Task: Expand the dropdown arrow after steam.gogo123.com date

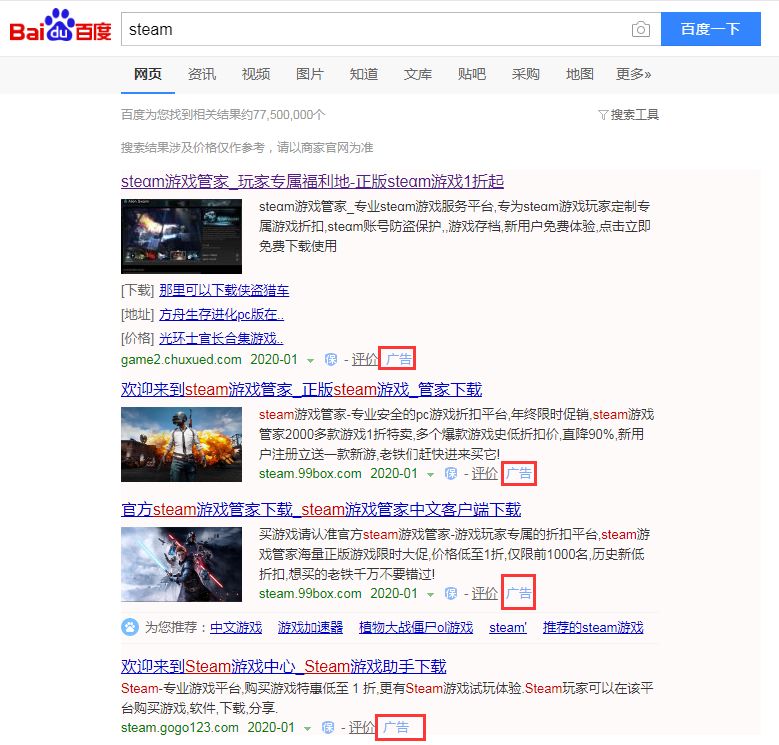Action: [x=308, y=729]
